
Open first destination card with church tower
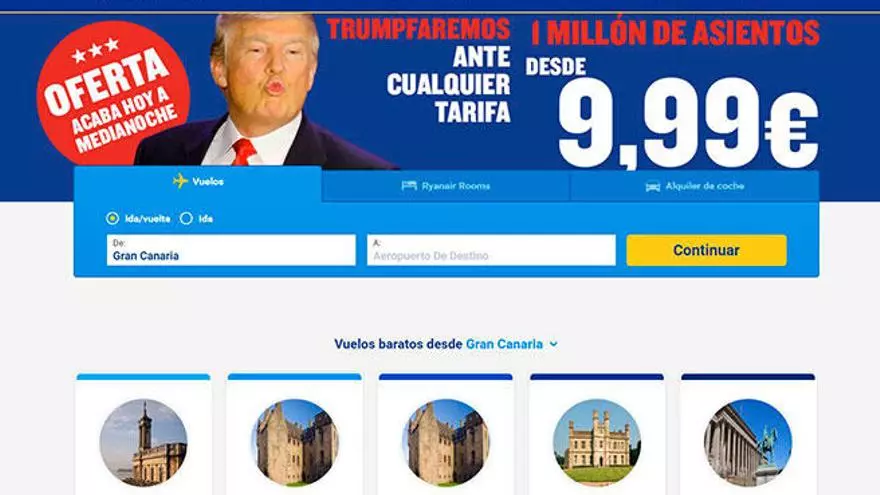tap(144, 434)
